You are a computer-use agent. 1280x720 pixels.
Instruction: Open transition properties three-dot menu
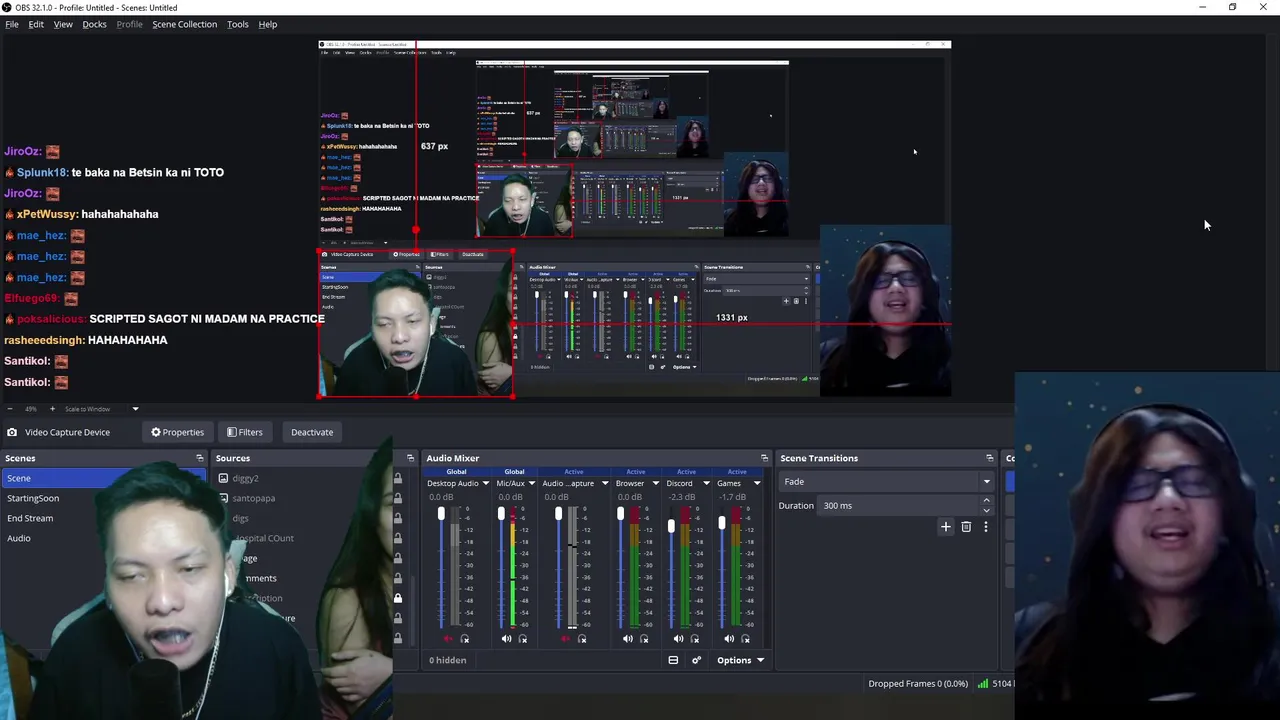click(x=985, y=526)
